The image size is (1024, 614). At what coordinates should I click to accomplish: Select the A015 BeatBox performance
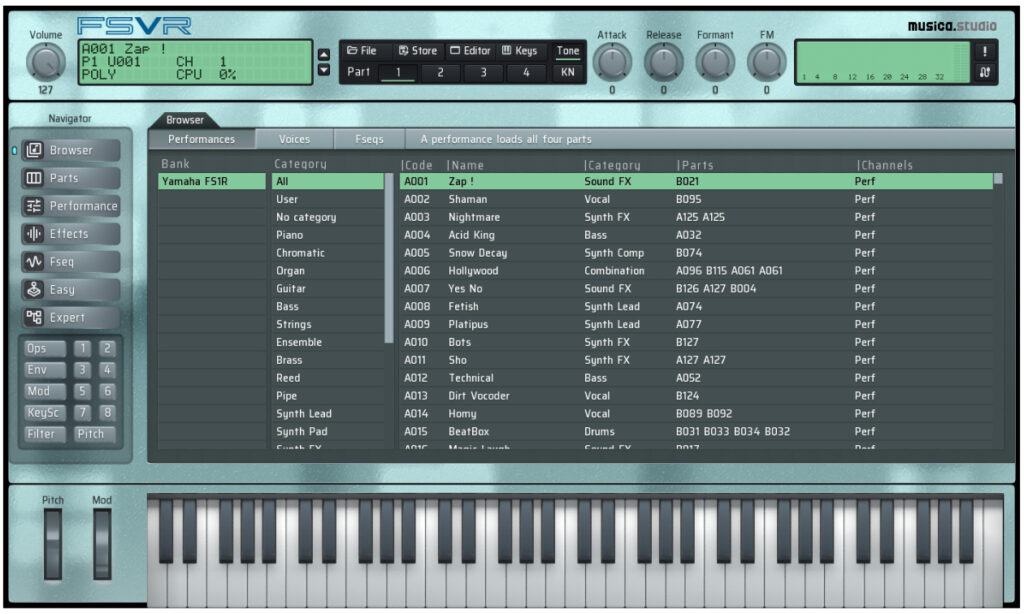[696, 431]
